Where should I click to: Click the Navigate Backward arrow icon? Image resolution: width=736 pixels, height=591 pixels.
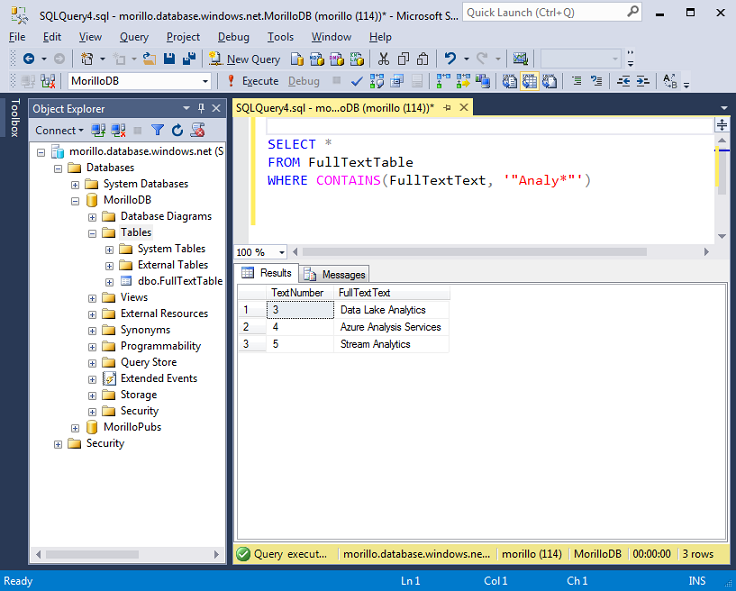(x=29, y=59)
